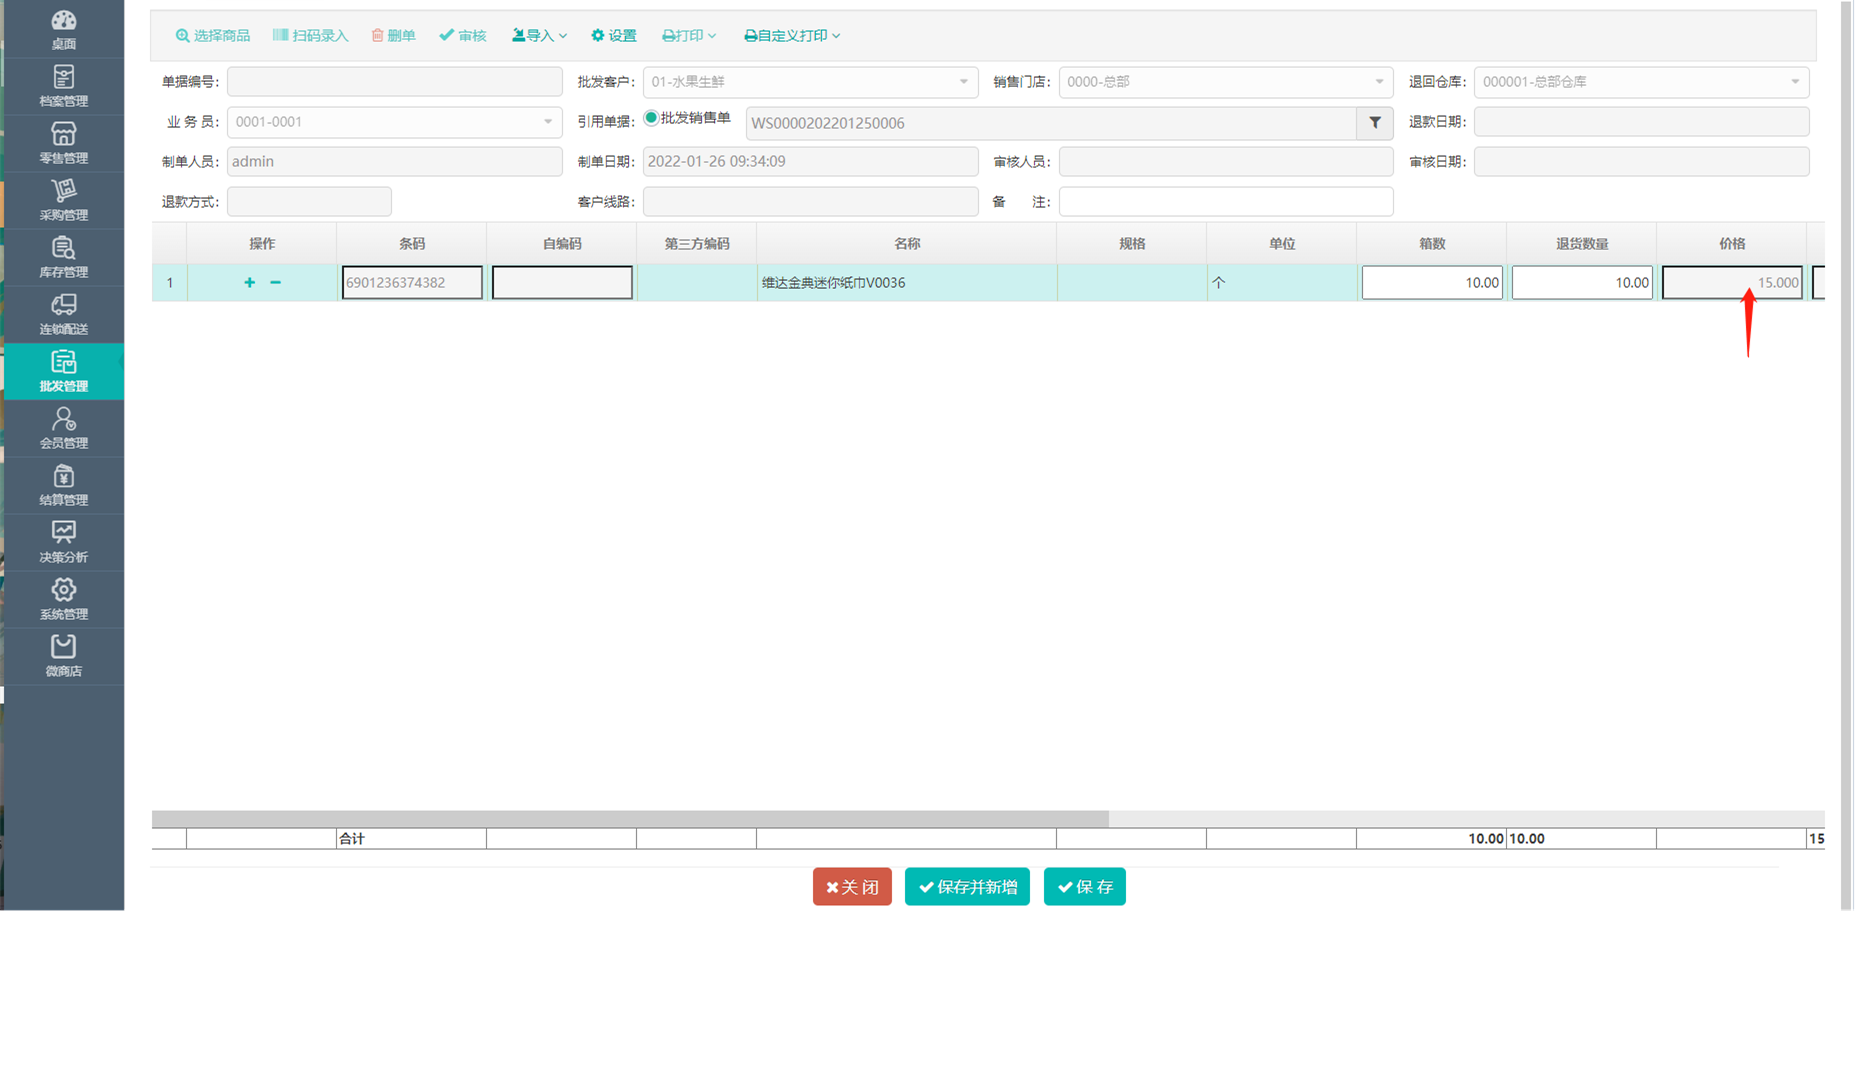Open 决策分析 in the sidebar

[63, 542]
